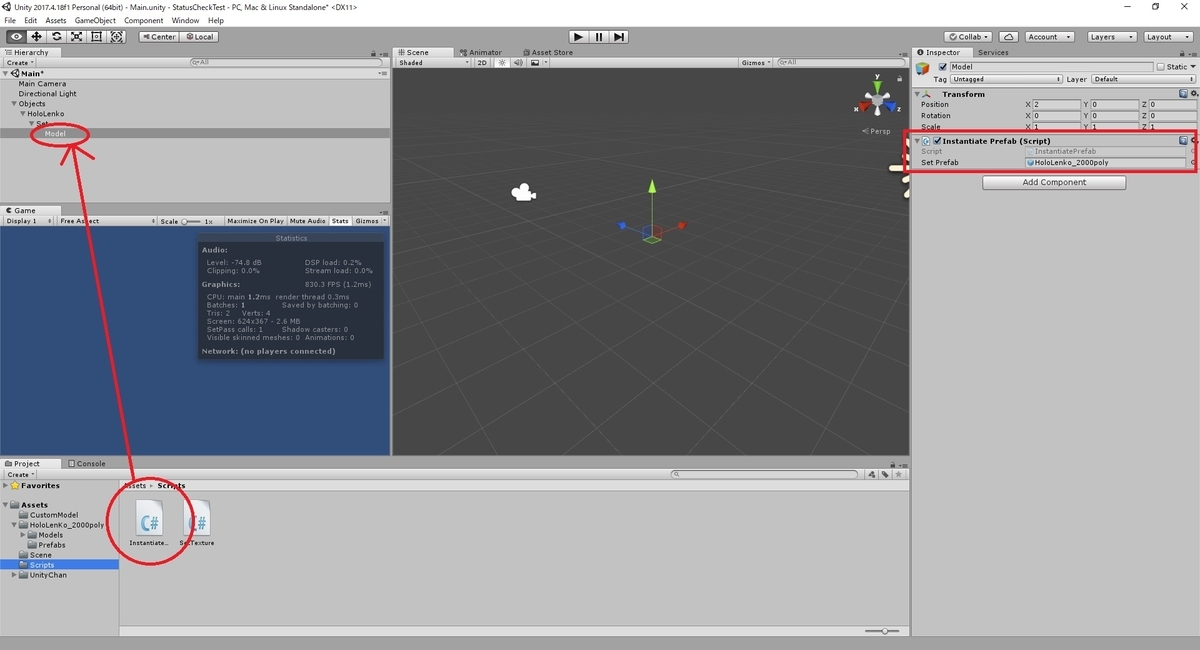Select Directional Light in Hierarchy
Viewport: 1200px width, 650px height.
point(47,94)
